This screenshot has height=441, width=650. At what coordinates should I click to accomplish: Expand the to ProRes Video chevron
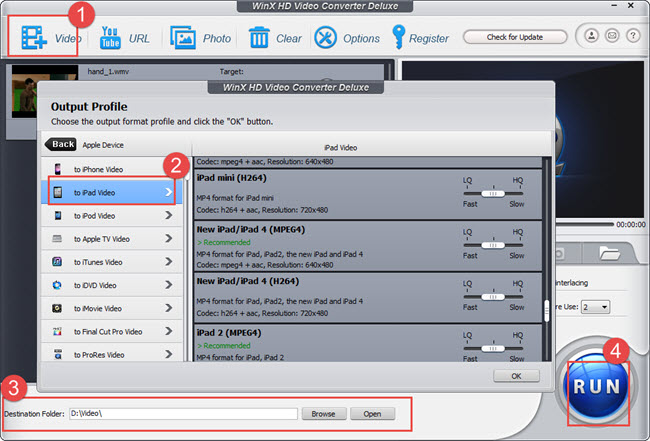point(168,354)
